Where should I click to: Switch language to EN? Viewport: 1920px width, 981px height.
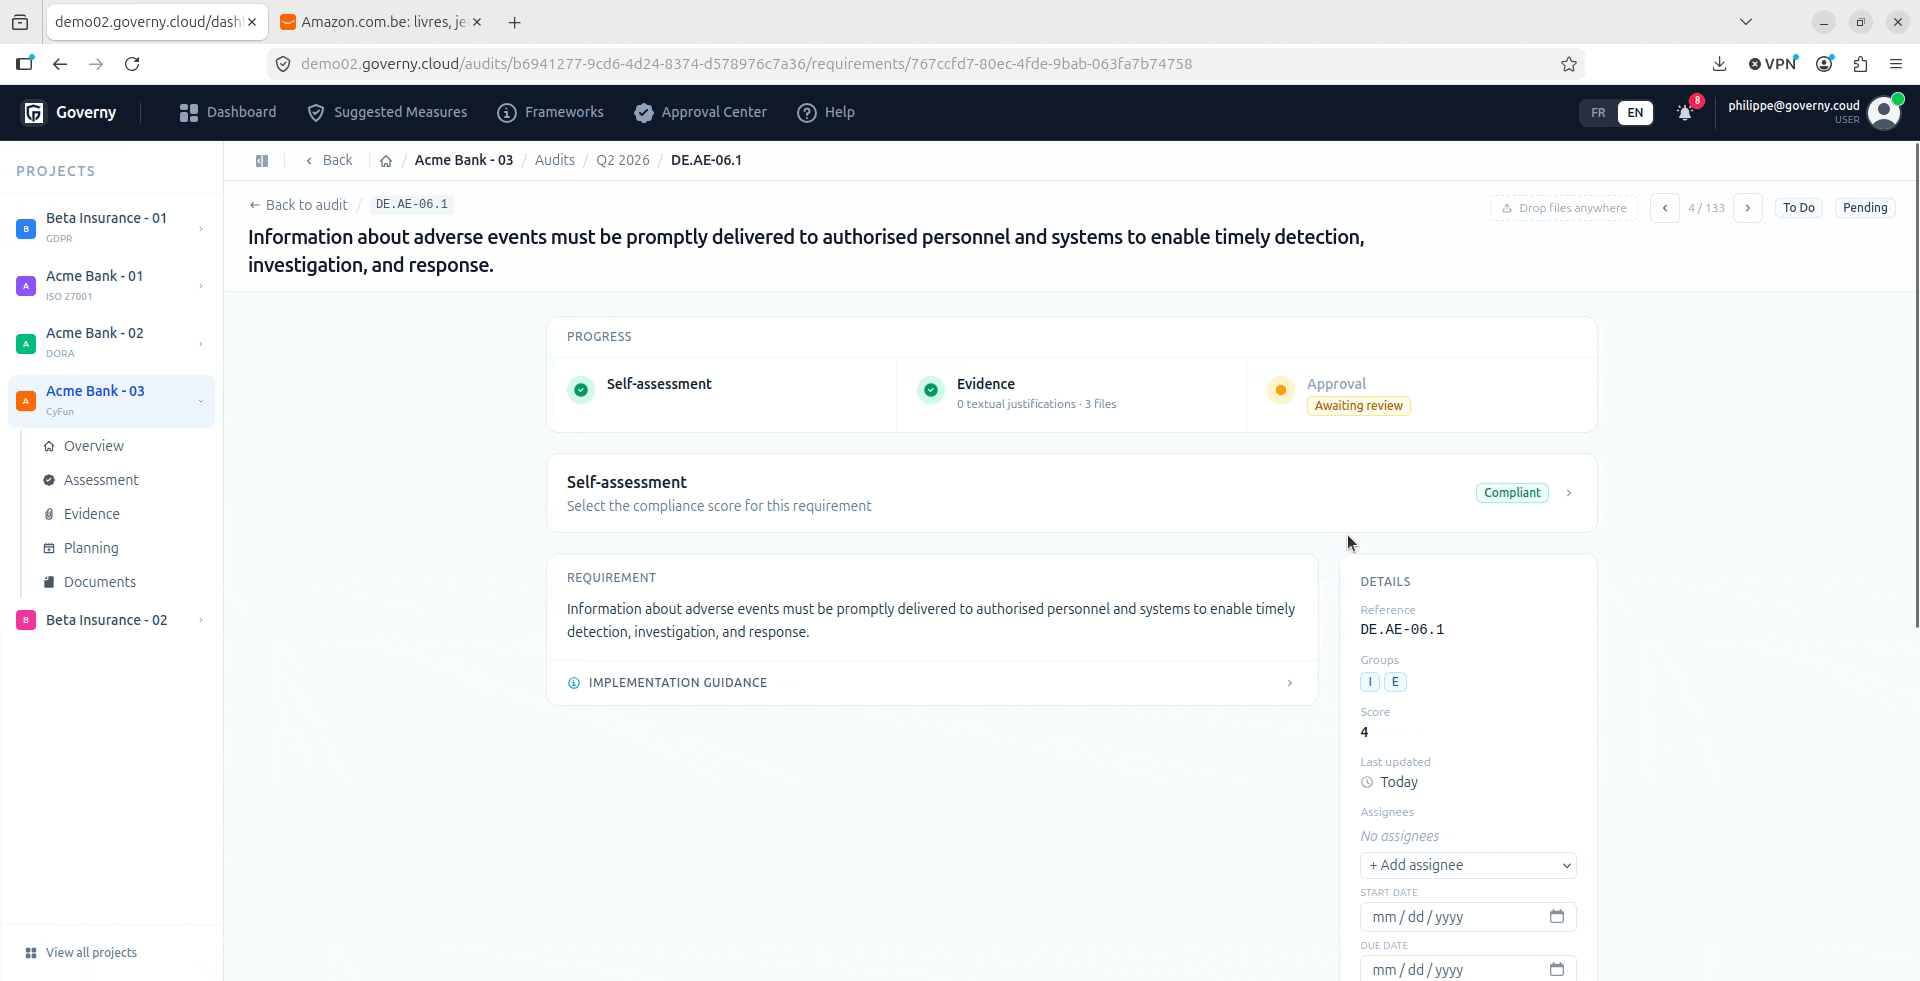(1635, 113)
